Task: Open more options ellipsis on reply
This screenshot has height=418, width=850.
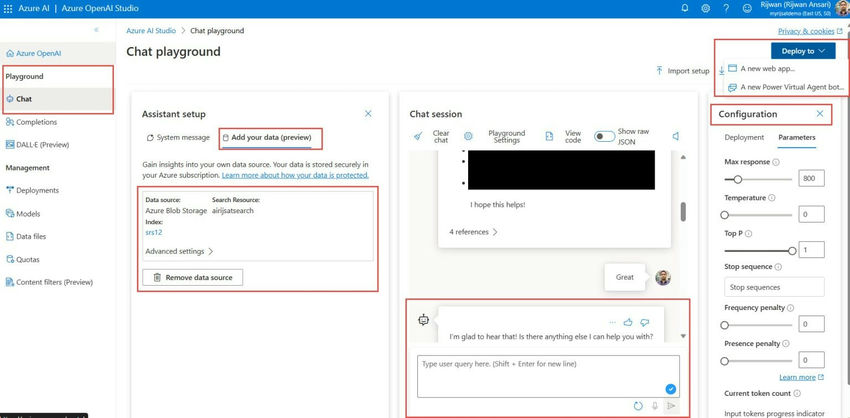Action: 613,322
